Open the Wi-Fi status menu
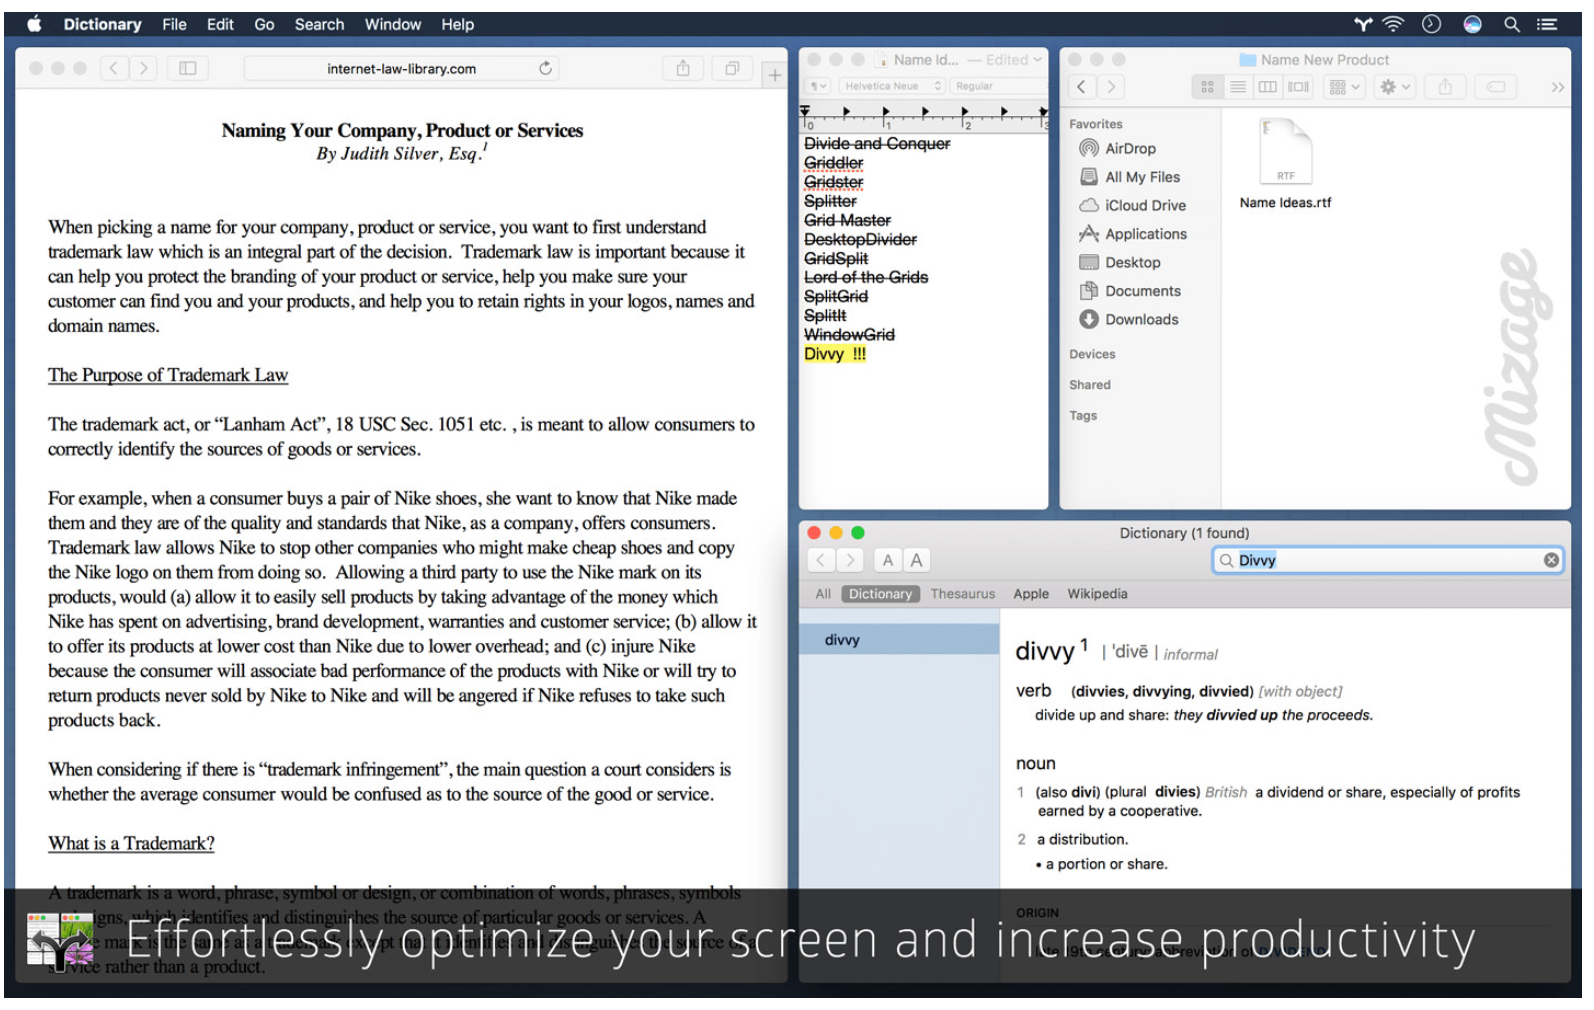The image size is (1594, 1010). (x=1393, y=24)
